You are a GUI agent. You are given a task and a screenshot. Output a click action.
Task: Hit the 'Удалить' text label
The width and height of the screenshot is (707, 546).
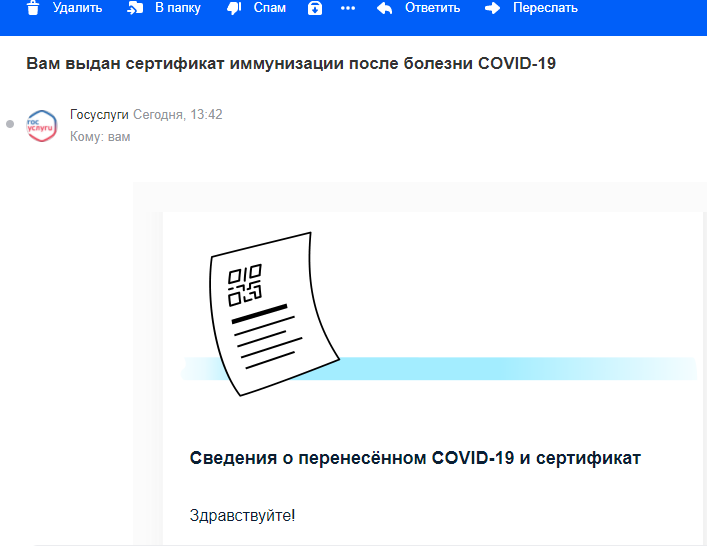[77, 8]
